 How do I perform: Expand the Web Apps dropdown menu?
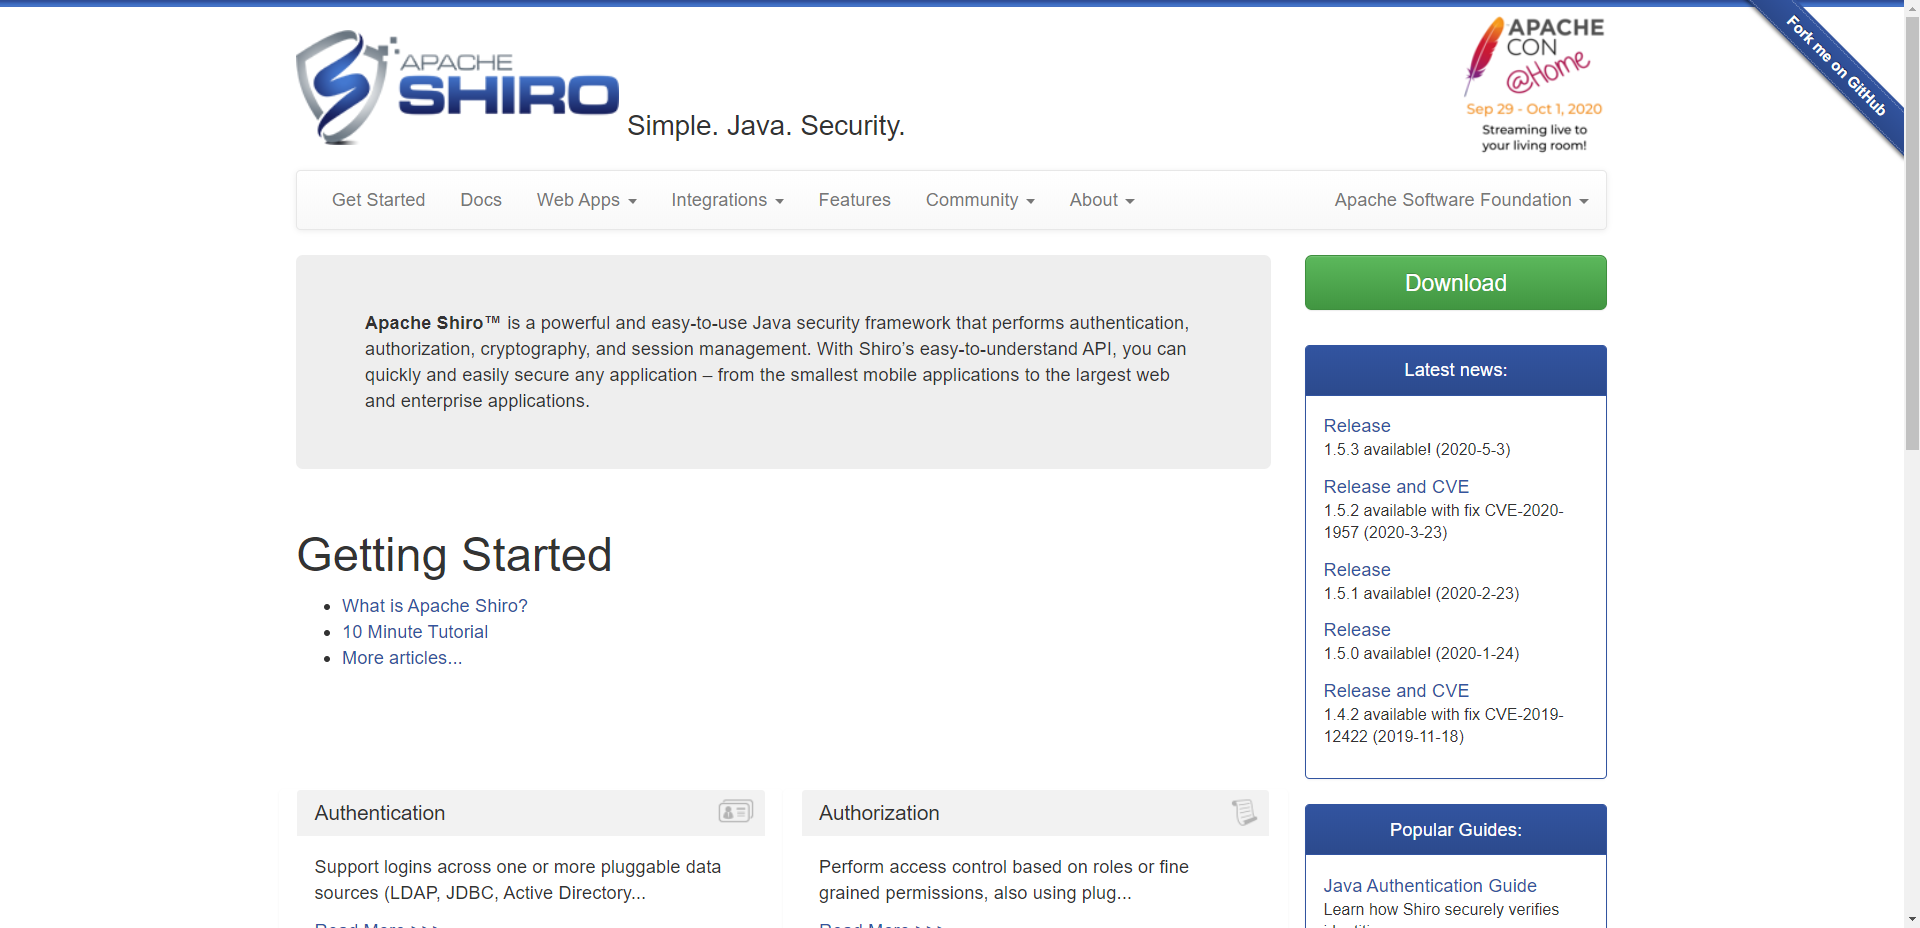586,200
